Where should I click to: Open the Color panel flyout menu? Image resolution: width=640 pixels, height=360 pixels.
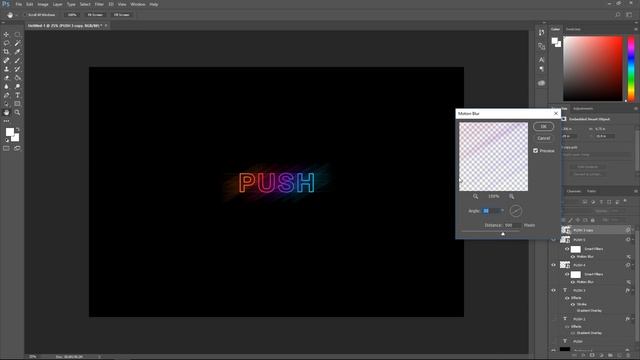point(636,29)
